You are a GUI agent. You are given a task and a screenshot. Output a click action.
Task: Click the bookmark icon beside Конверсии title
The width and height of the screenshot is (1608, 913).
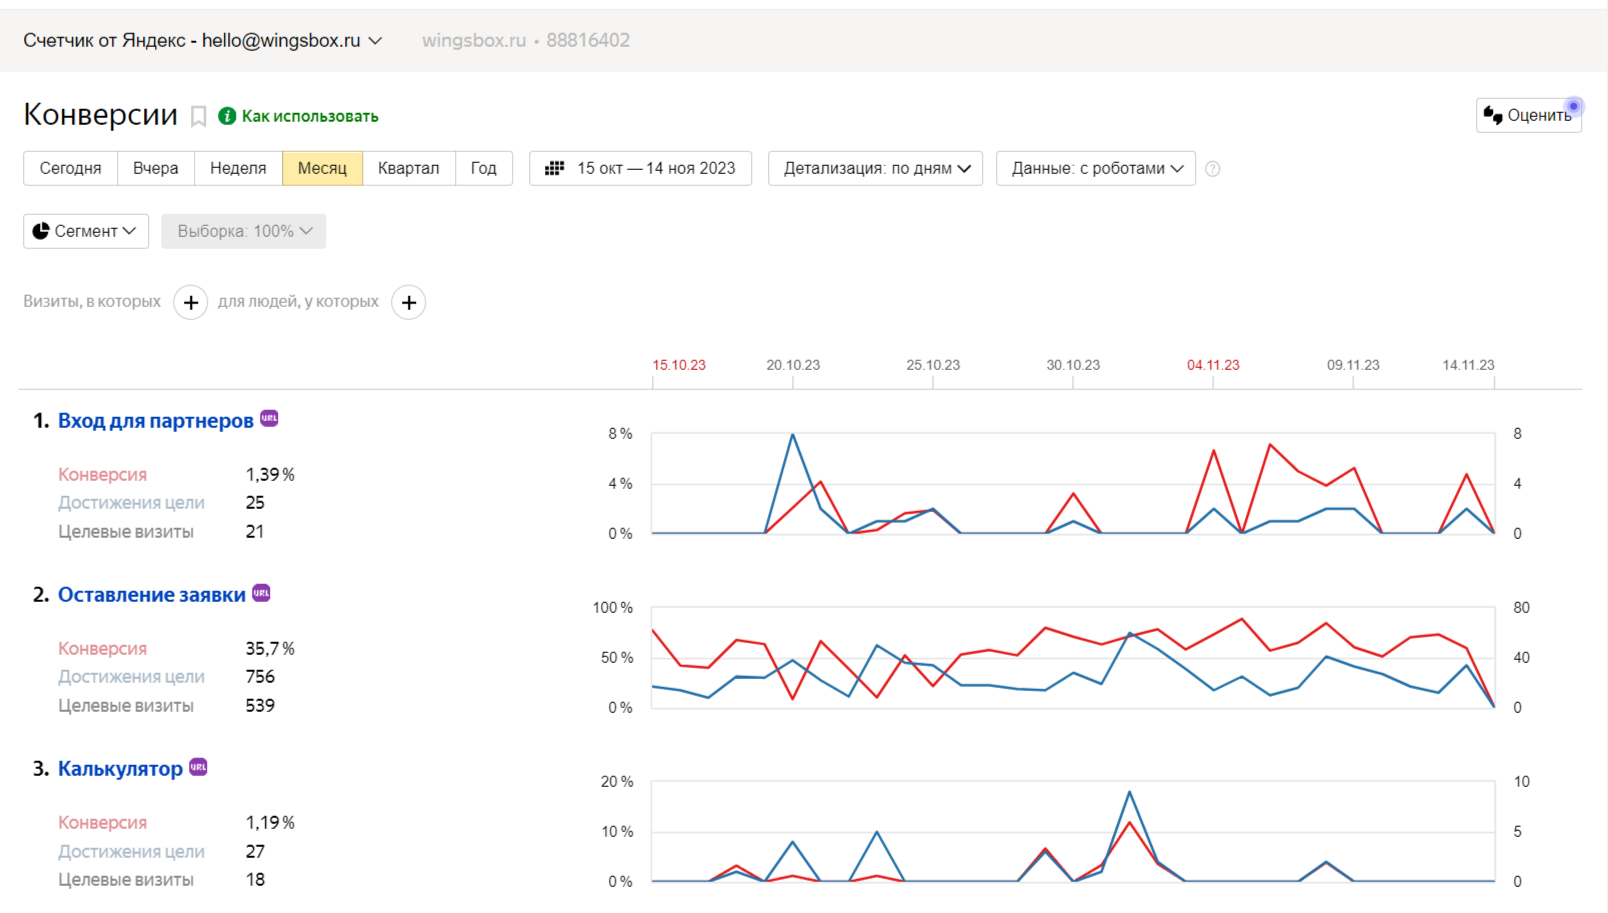199,117
